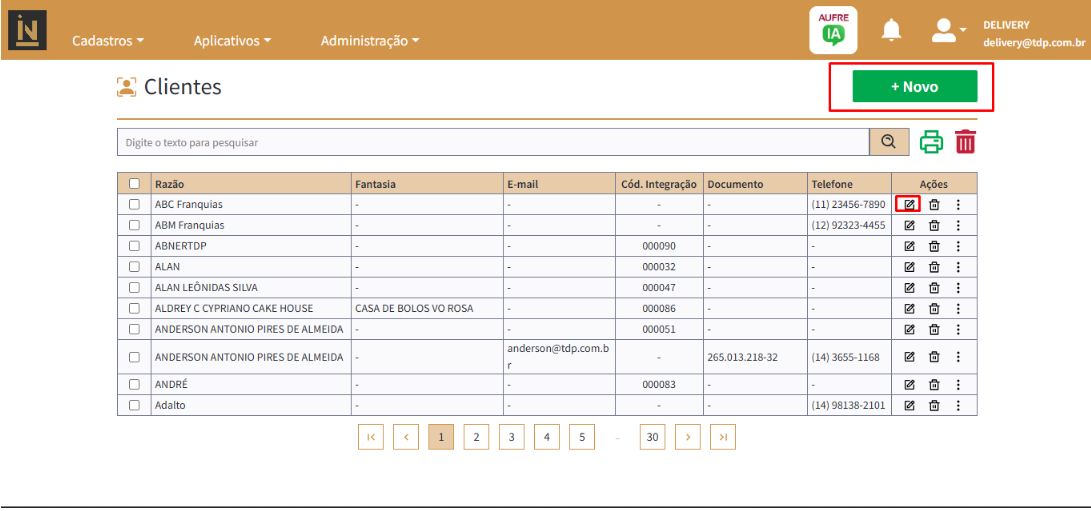The height and width of the screenshot is (511, 1091).
Task: Click the + Novo button
Action: [x=914, y=87]
